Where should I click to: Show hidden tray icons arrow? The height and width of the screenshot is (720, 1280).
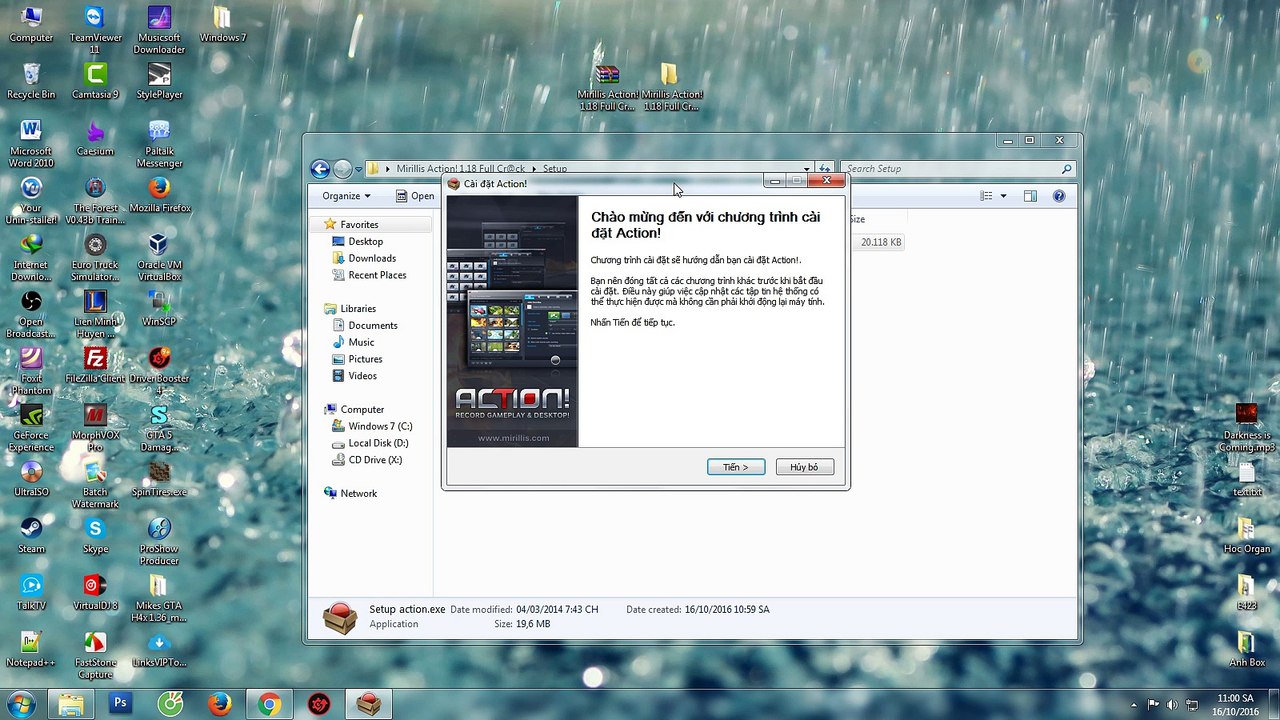[1133, 705]
